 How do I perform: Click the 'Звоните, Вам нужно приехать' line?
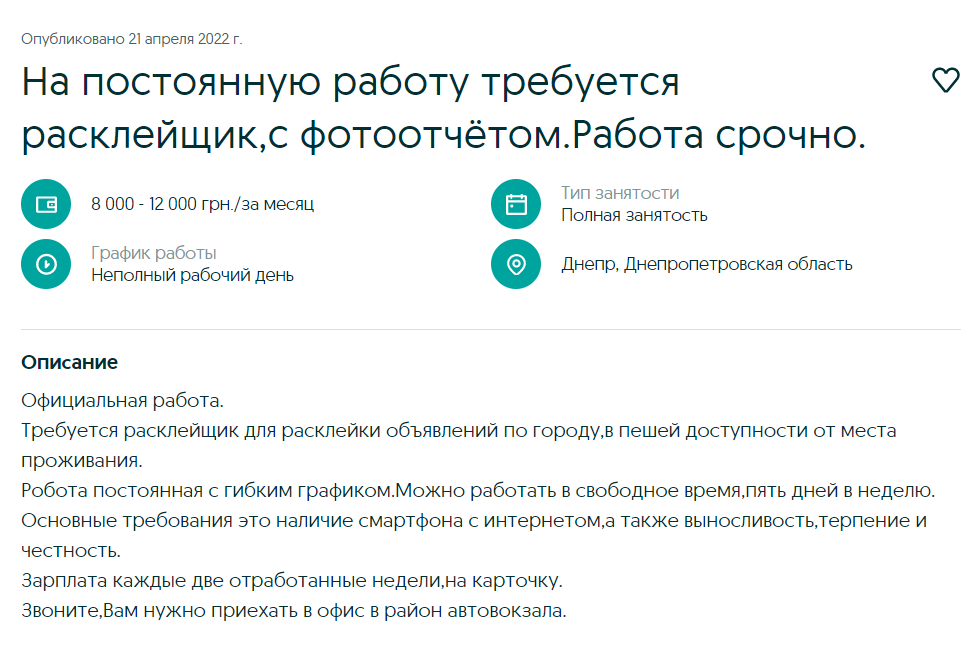point(294,610)
